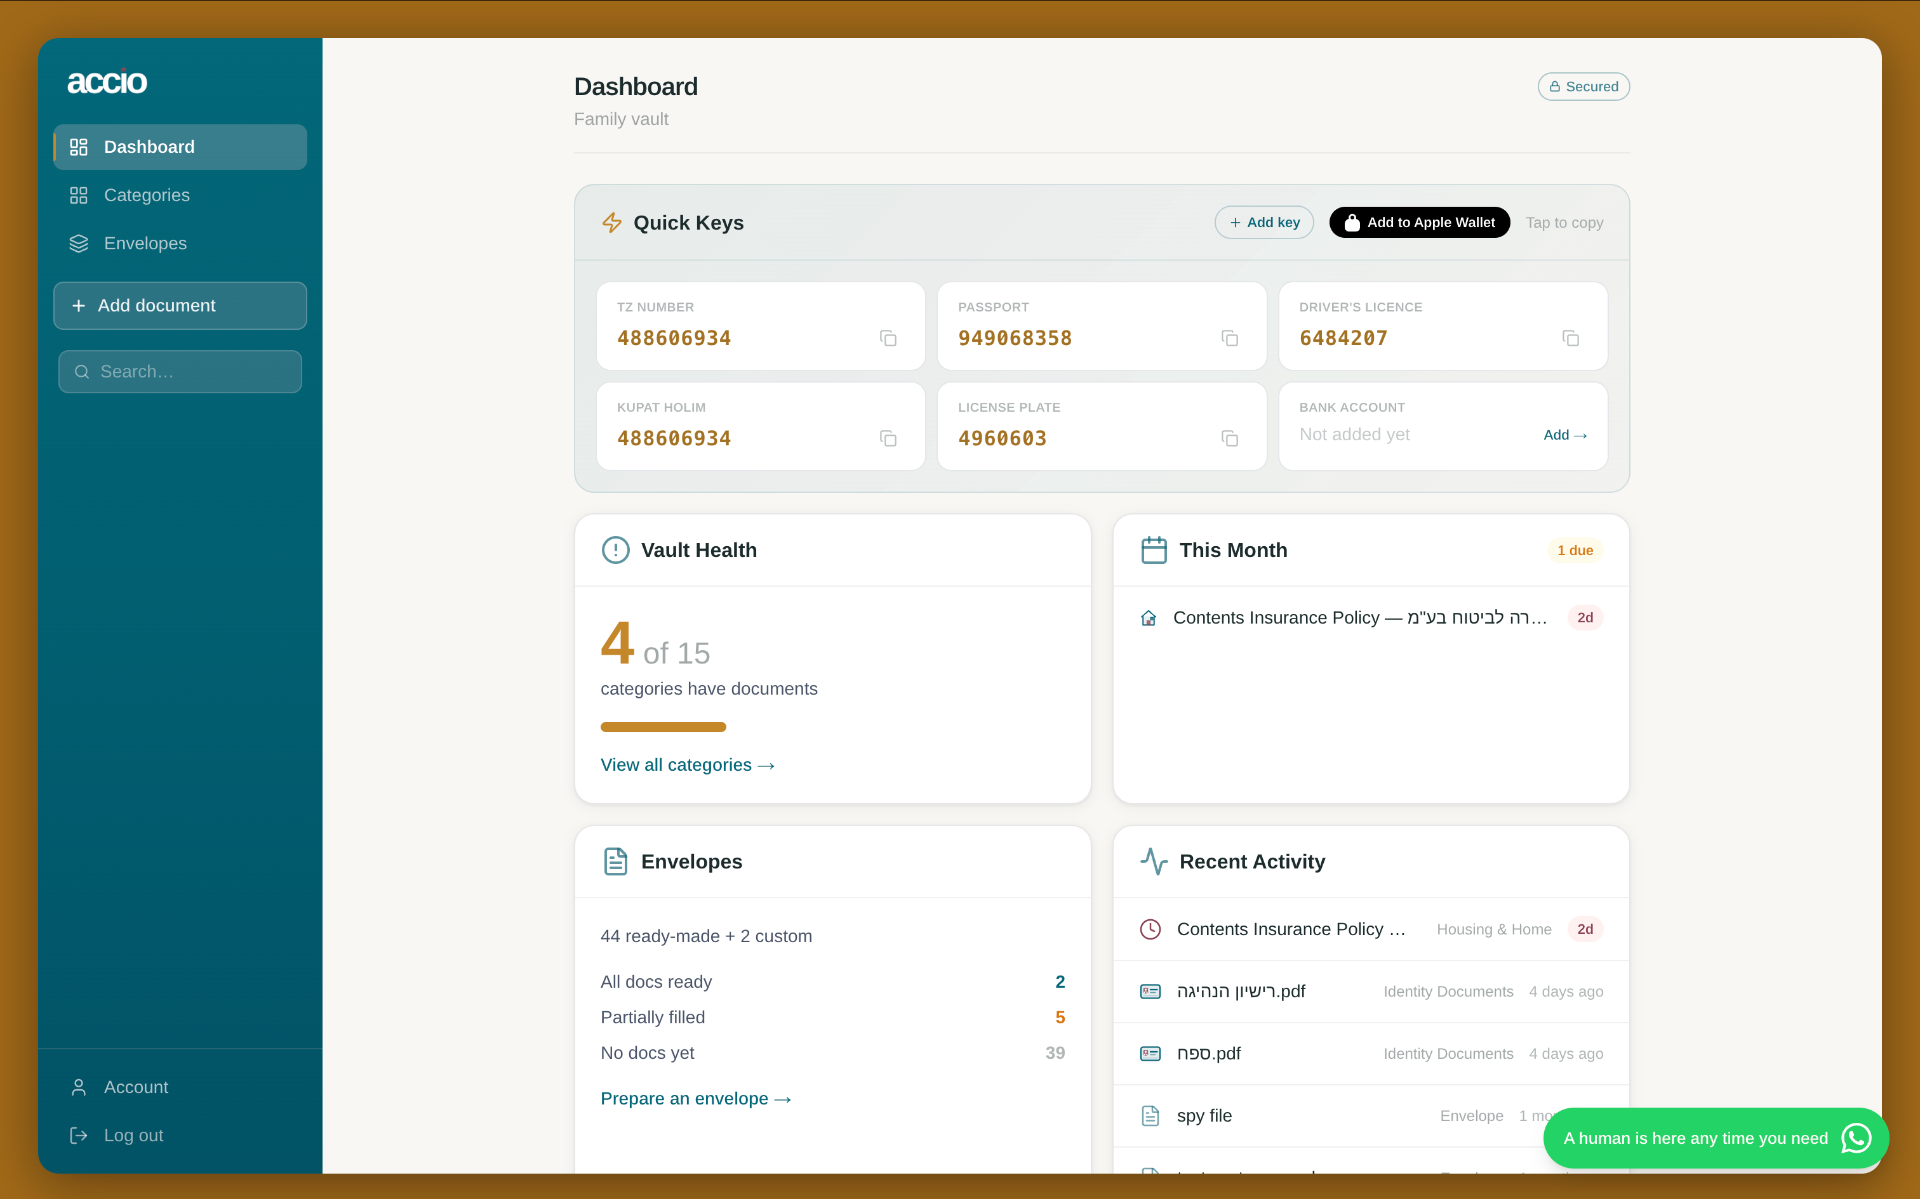Click the Add document button
The image size is (1920, 1199).
180,305
